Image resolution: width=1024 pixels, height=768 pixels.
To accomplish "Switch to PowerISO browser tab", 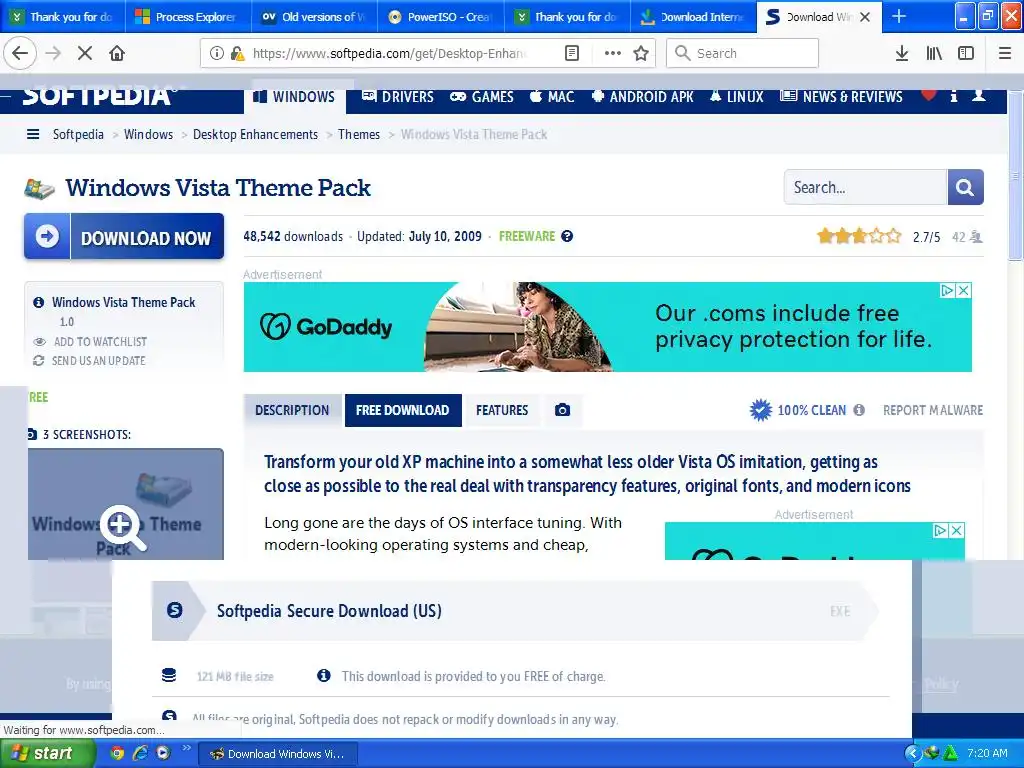I will pos(441,17).
